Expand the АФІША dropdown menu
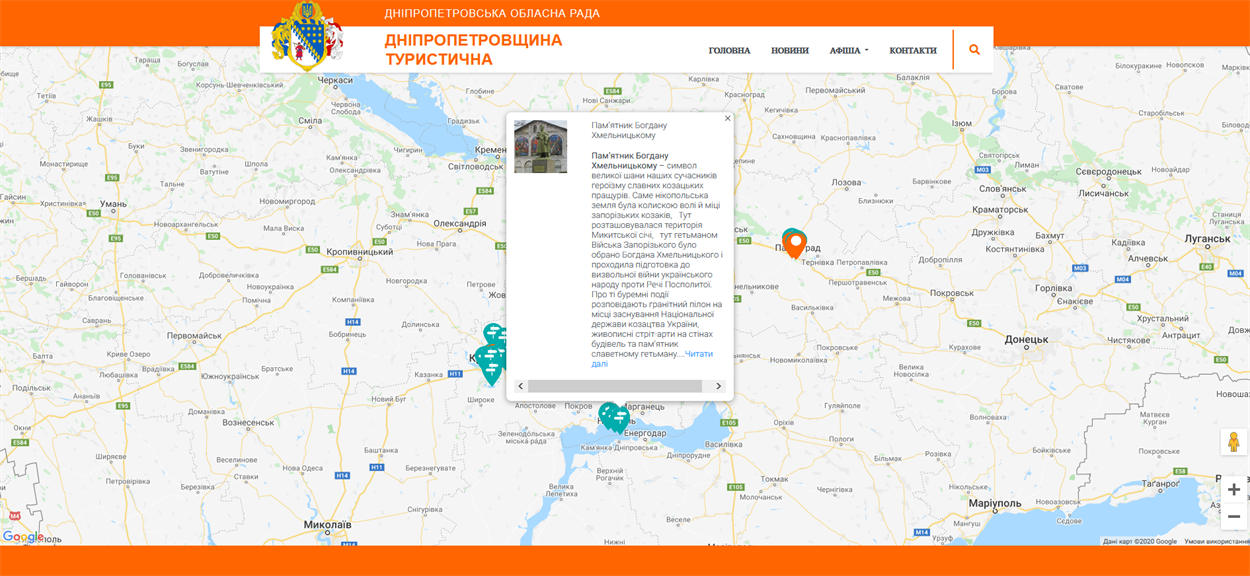The height and width of the screenshot is (576, 1250). click(x=848, y=50)
